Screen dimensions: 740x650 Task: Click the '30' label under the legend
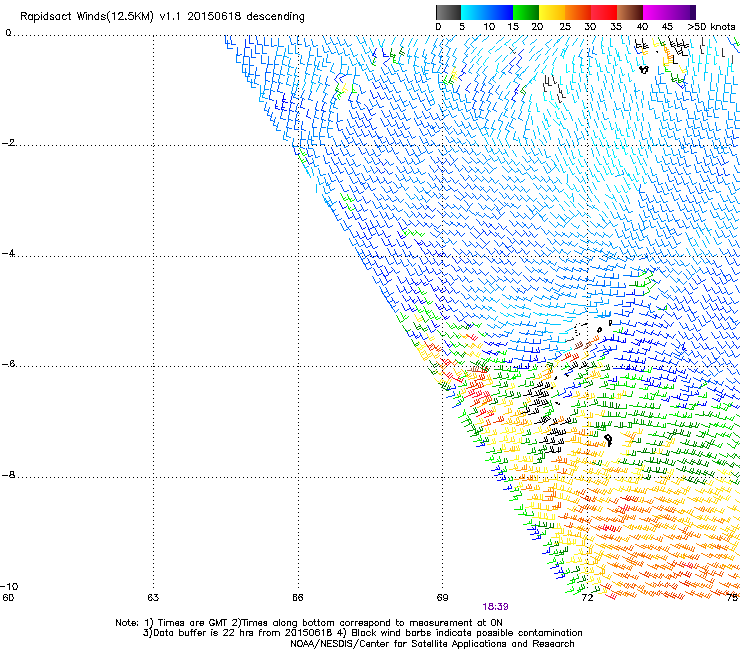click(590, 27)
